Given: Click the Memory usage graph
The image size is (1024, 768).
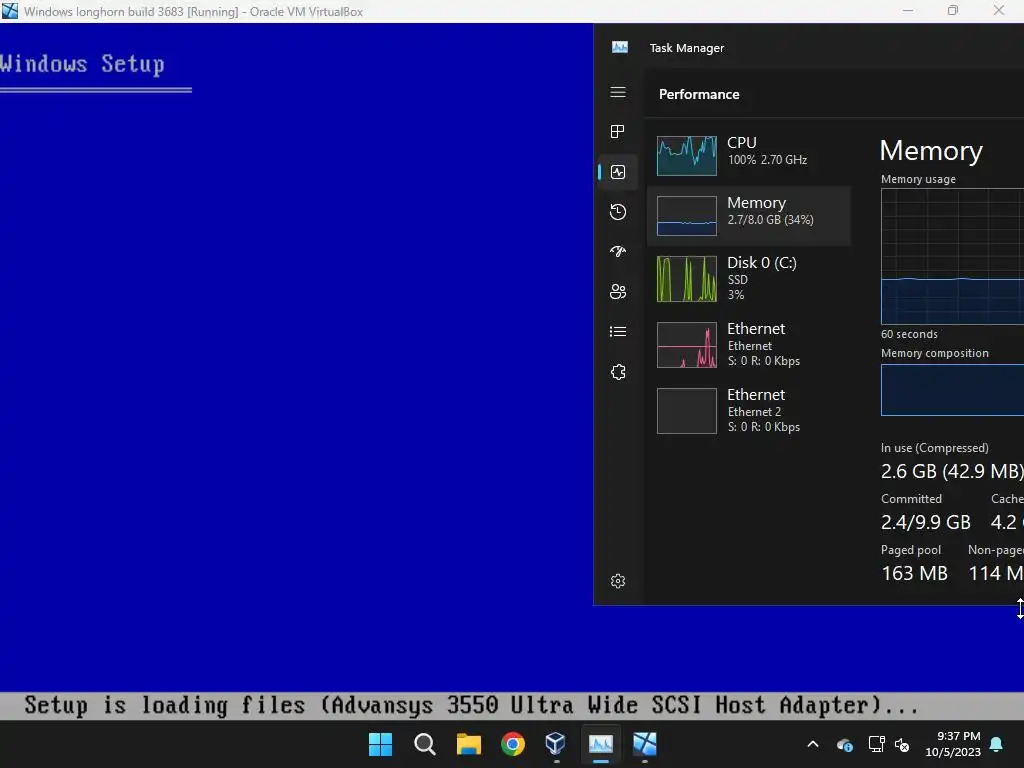Looking at the screenshot, I should pos(952,256).
